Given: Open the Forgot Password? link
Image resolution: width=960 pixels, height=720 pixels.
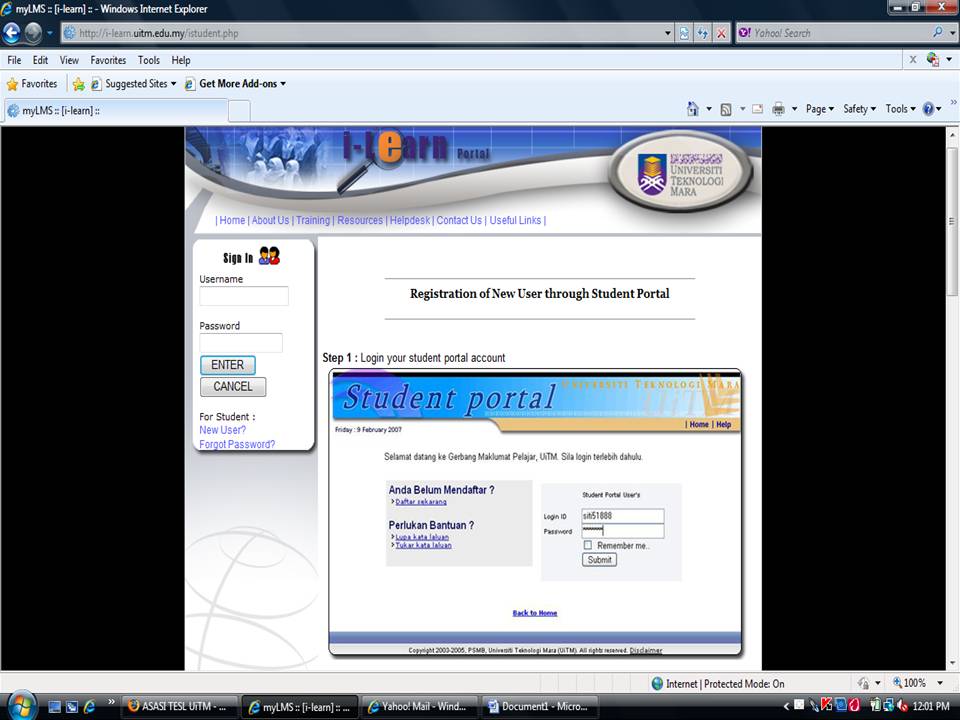Looking at the screenshot, I should (237, 444).
